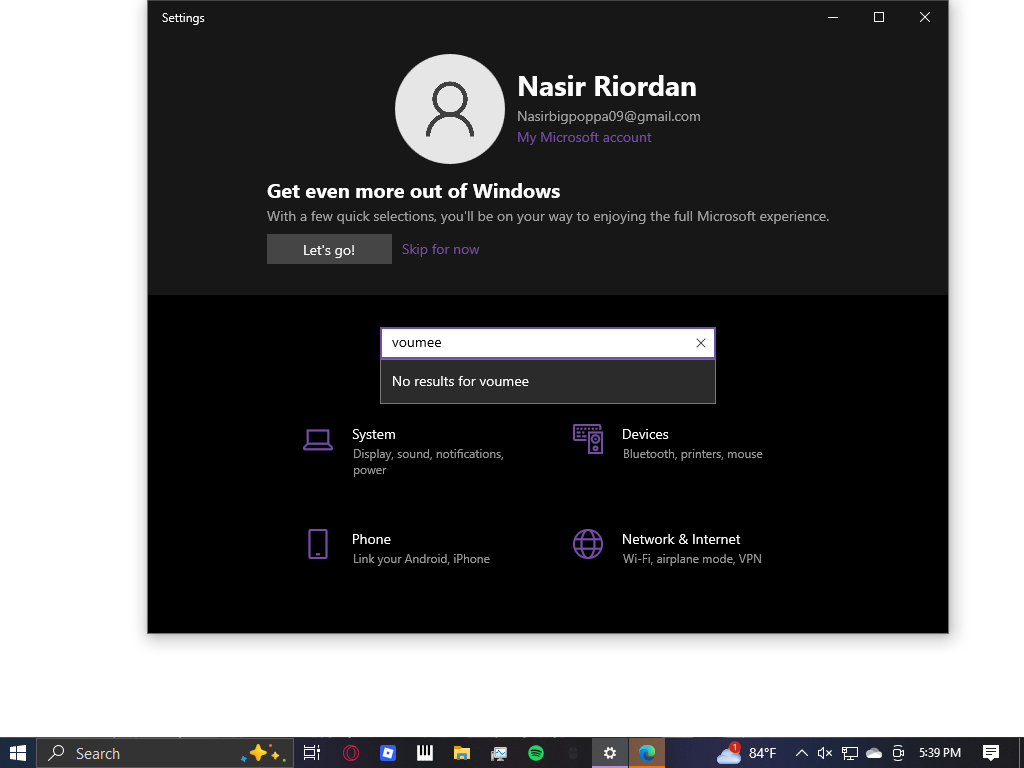
Task: Open the weather widget showing 84°F
Action: [746, 753]
